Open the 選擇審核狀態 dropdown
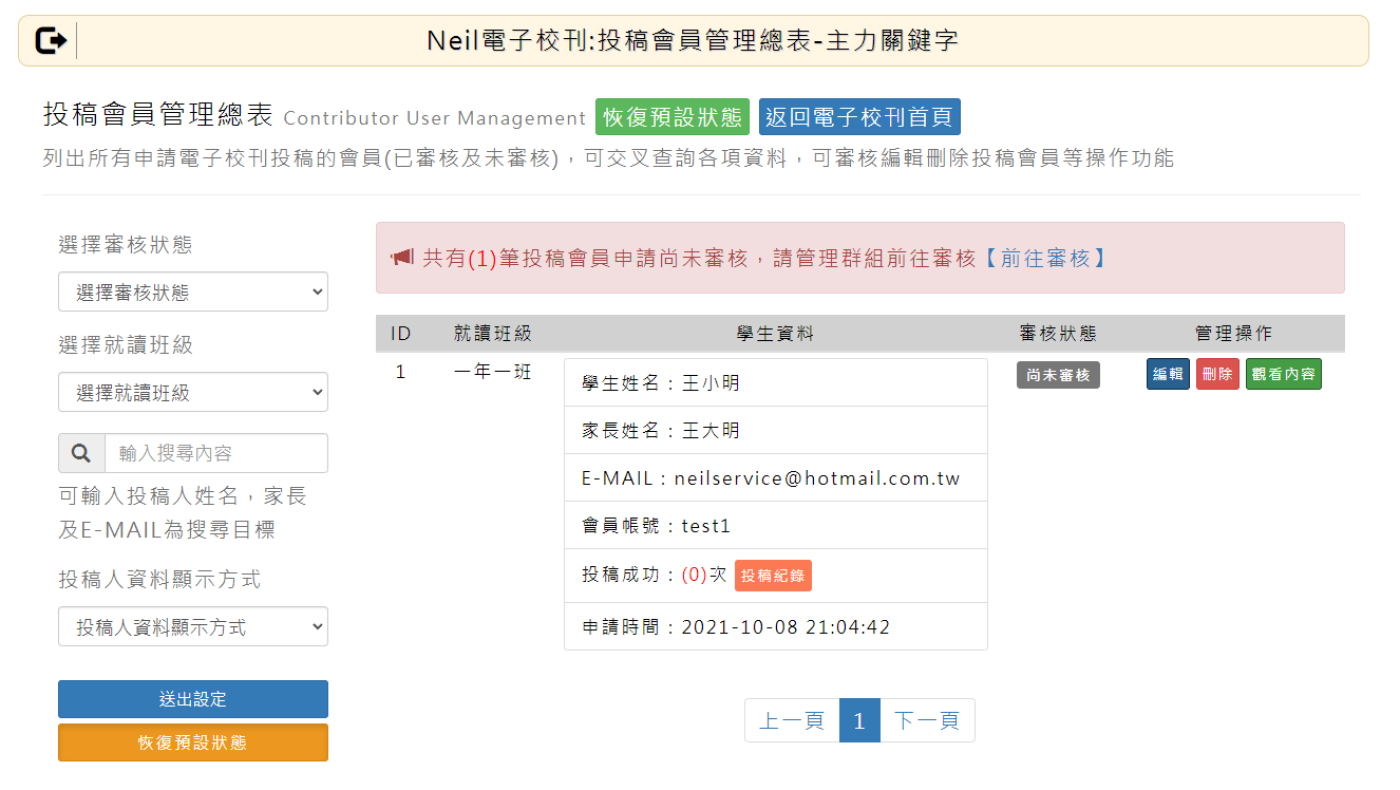Image resolution: width=1400 pixels, height=790 pixels. pyautogui.click(x=193, y=292)
